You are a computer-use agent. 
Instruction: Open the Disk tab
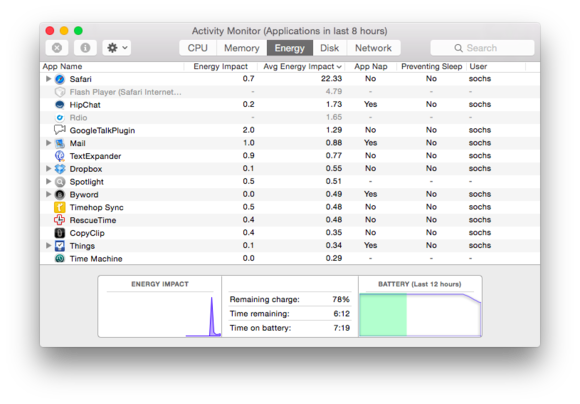329,48
